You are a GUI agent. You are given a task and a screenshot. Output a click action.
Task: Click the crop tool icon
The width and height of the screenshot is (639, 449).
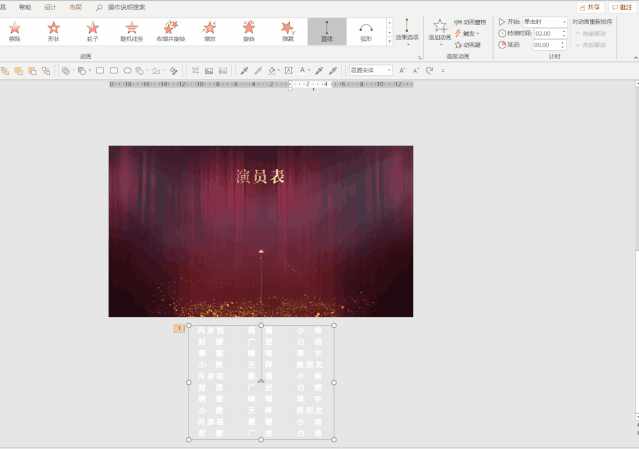(x=195, y=71)
